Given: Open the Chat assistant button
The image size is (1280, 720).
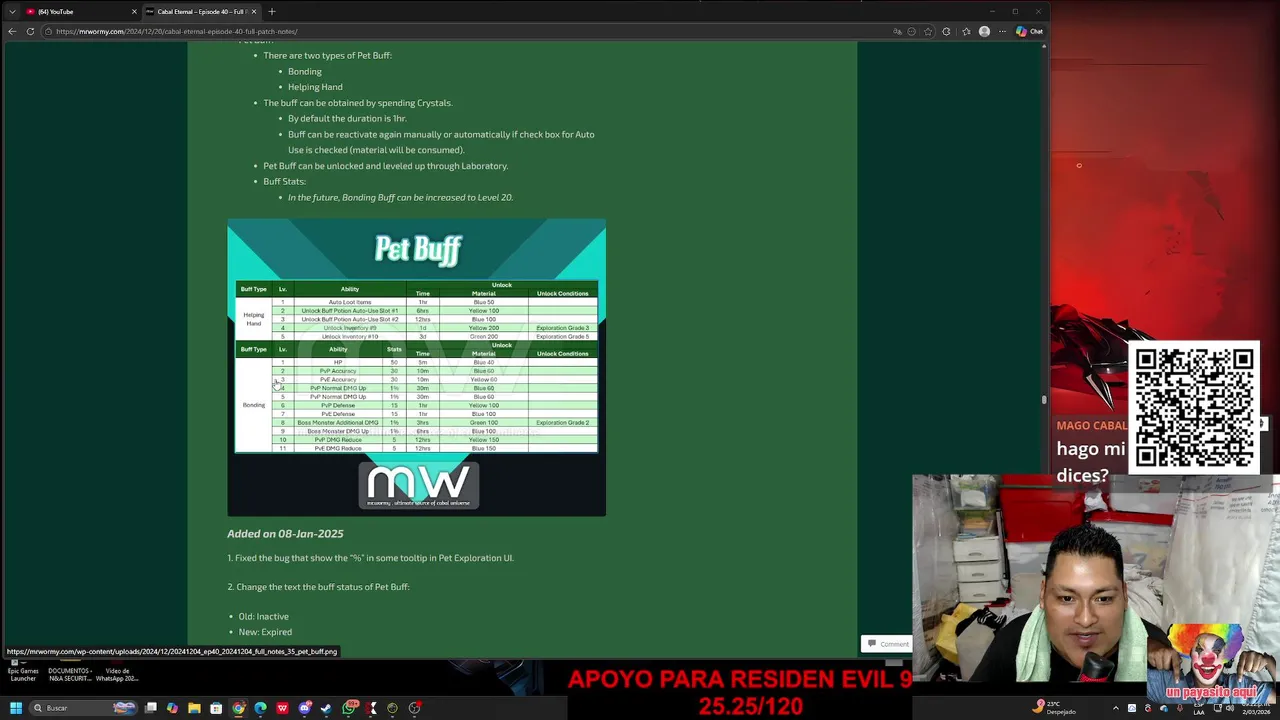Looking at the screenshot, I should pos(1029,31).
